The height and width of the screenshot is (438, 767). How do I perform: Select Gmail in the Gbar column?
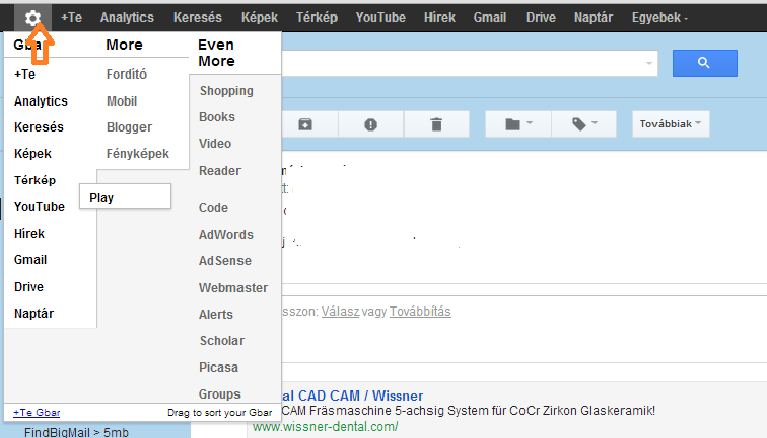[30, 260]
